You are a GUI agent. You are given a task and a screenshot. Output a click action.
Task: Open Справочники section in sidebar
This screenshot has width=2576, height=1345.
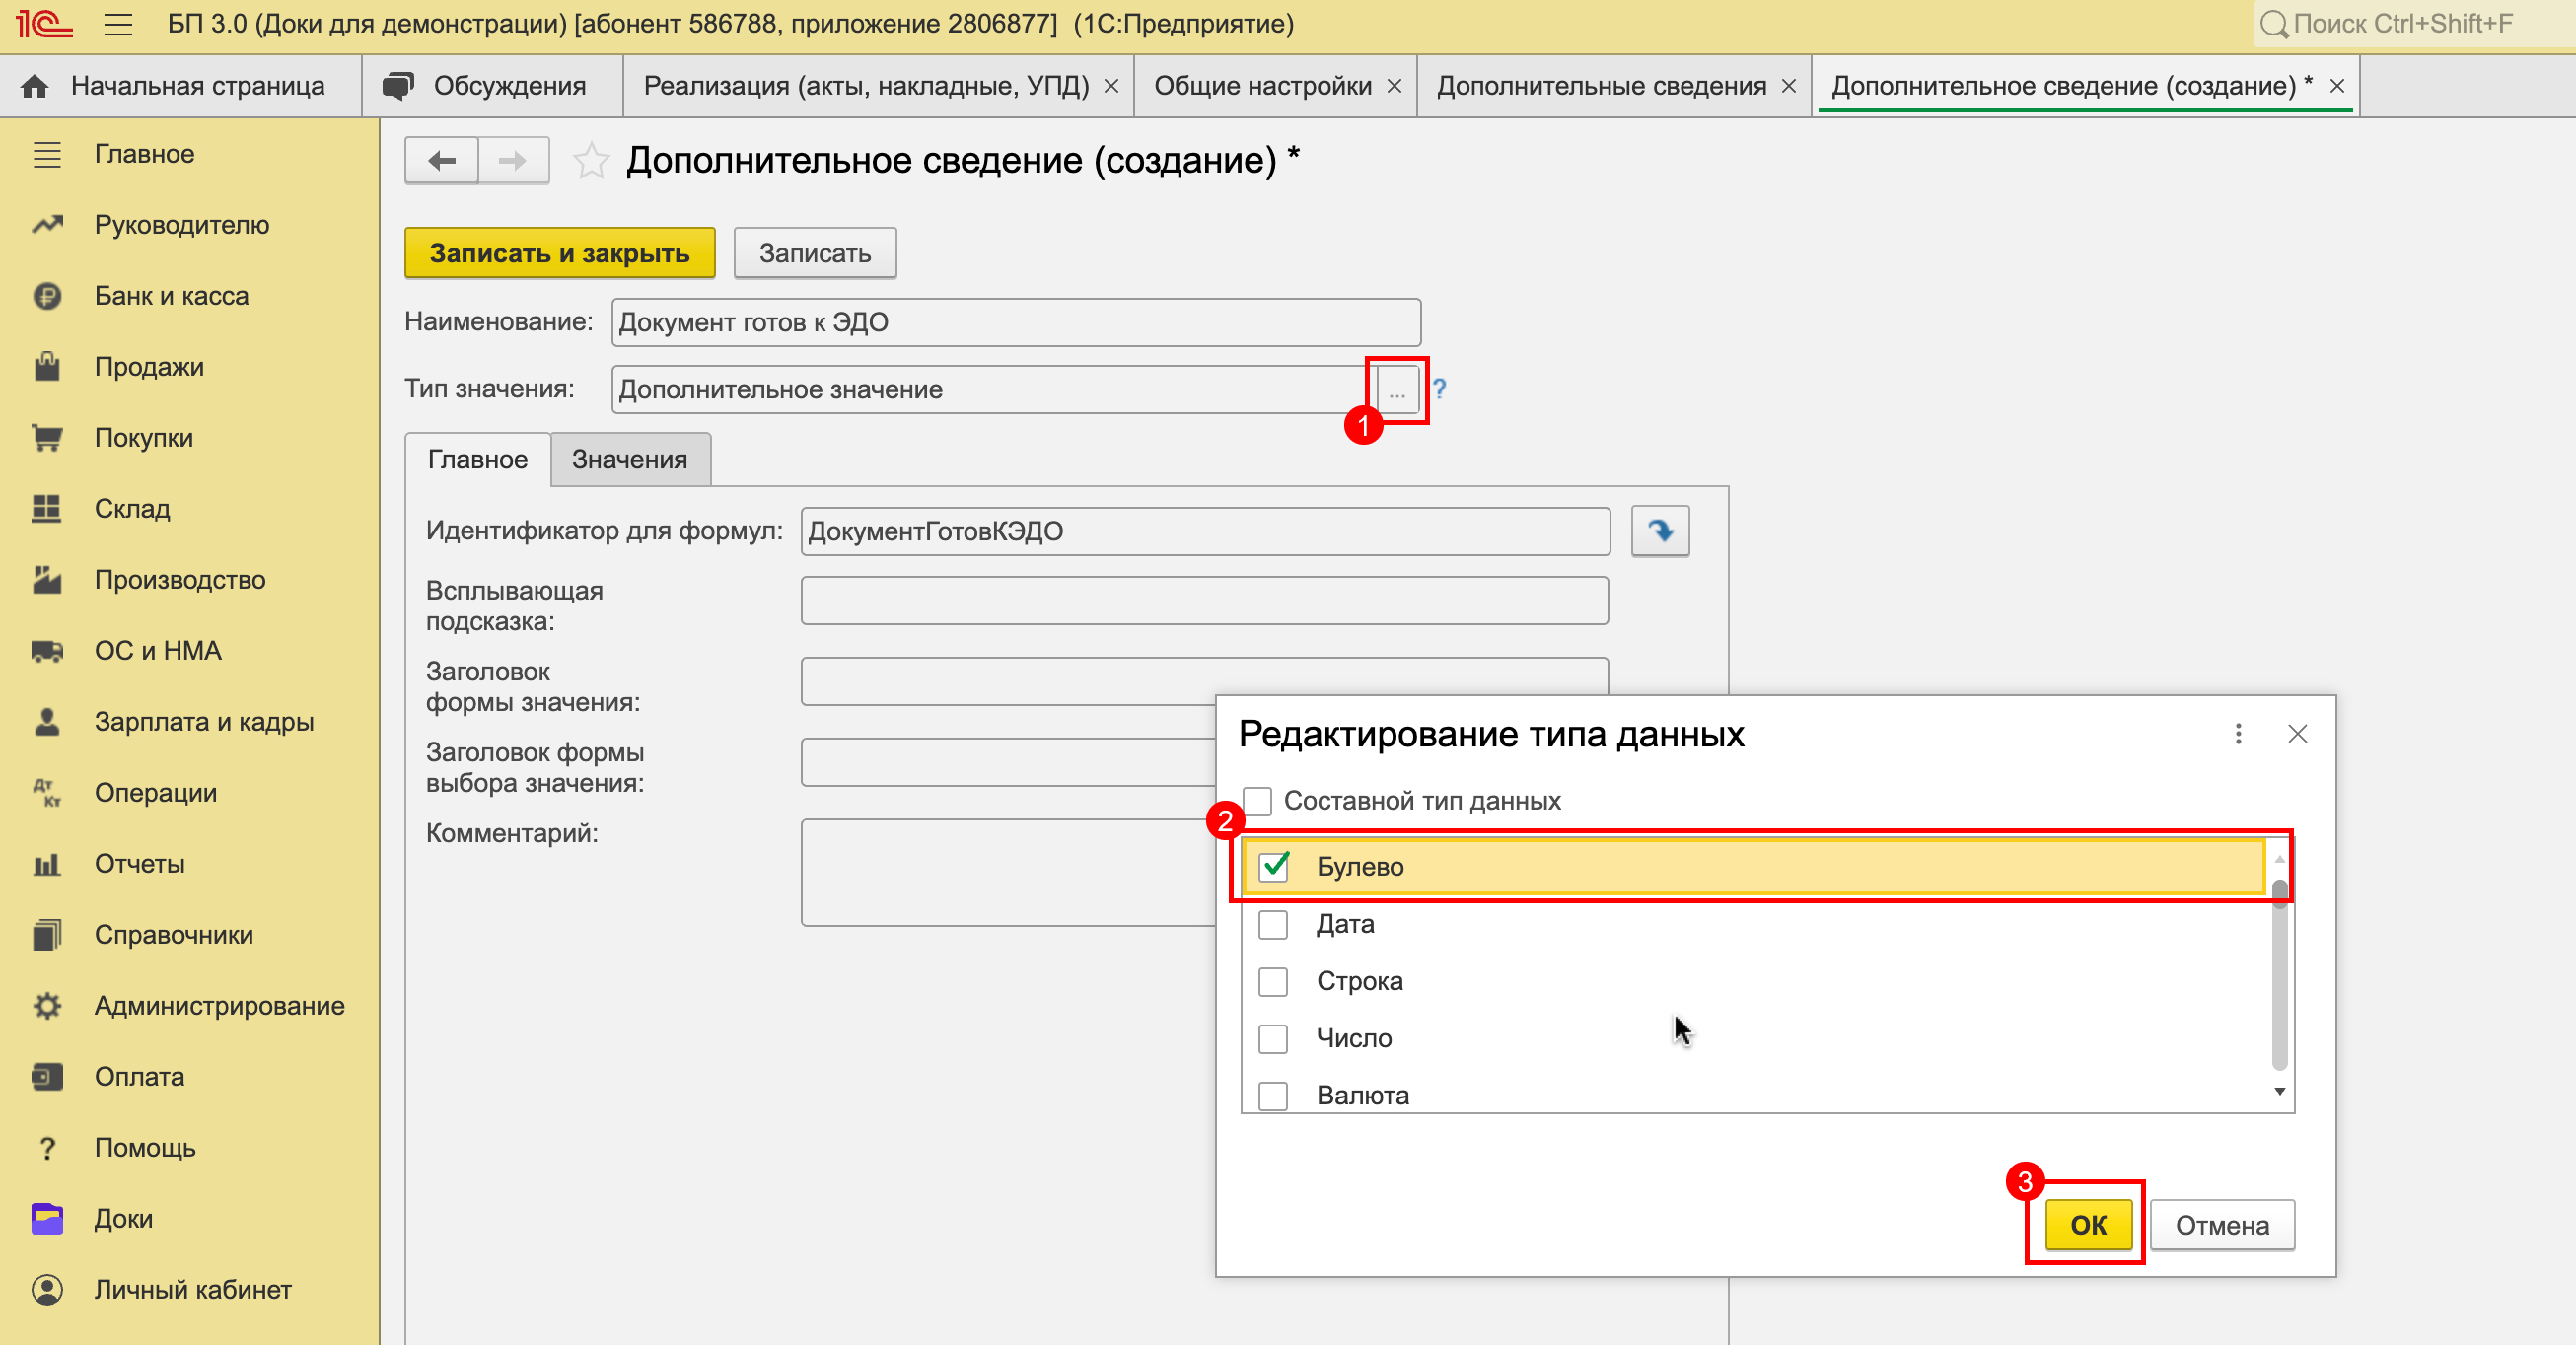[x=173, y=935]
